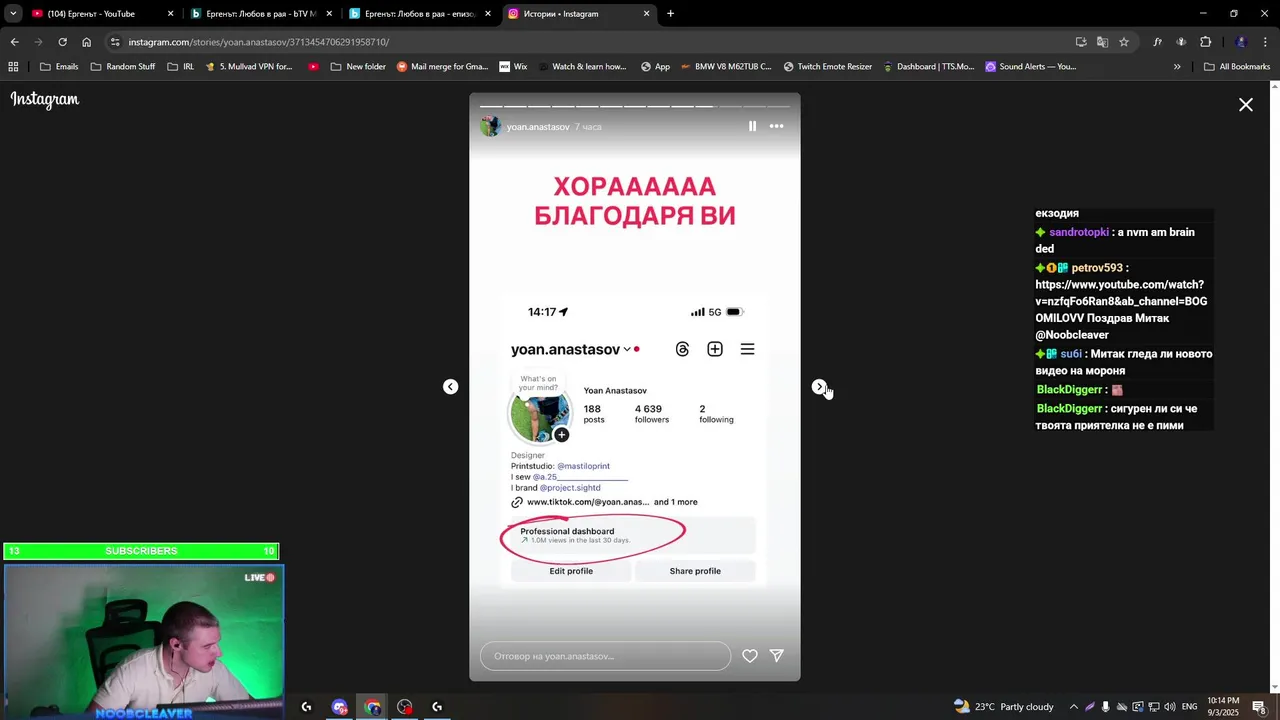
Task: Open the Emails bookmark folder
Action: [59, 67]
